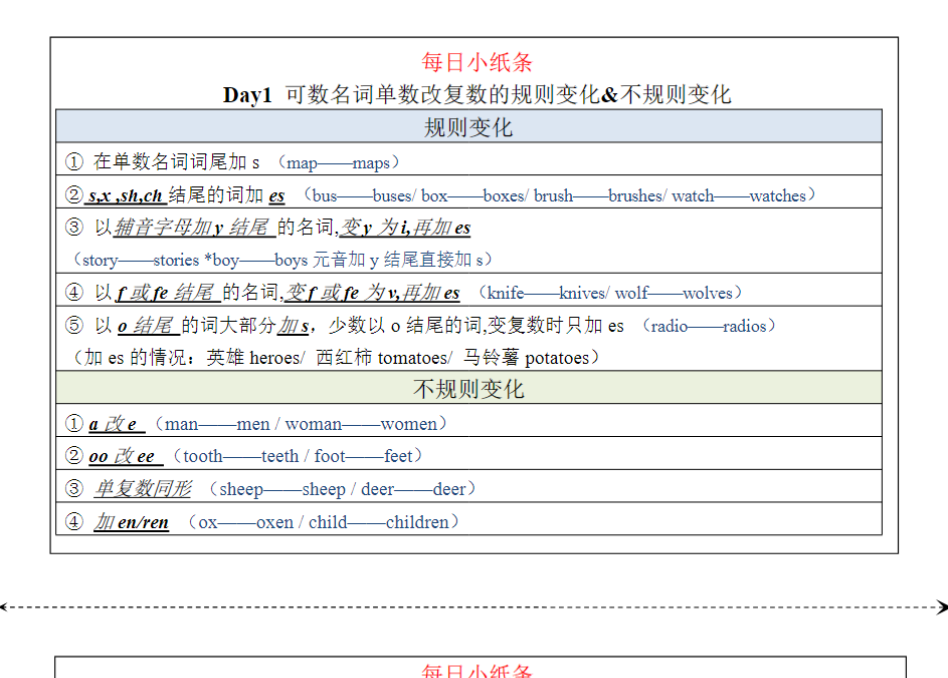Click the right arrowhead of the dashed line
This screenshot has width=948, height=678.
coord(941,606)
